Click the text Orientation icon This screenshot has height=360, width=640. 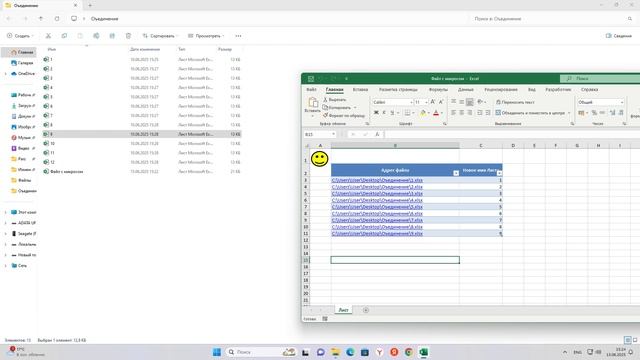[x=480, y=102]
